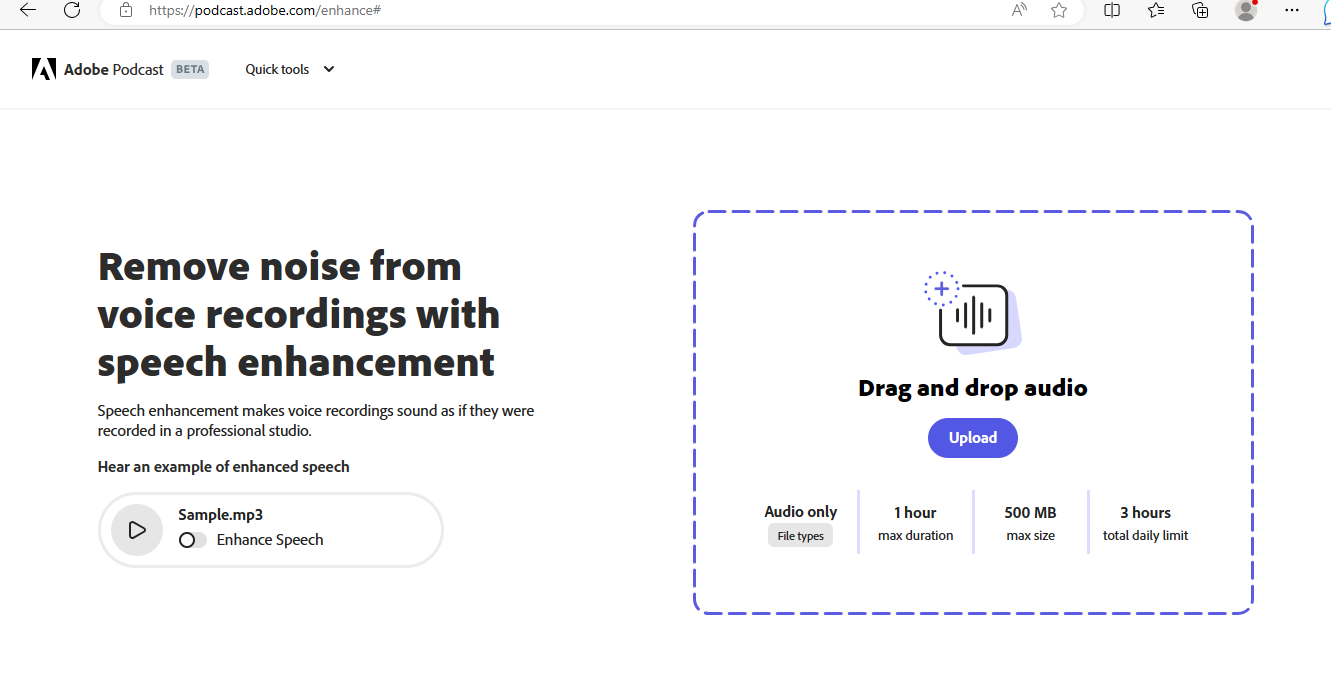Click the Remove noise from voice recordings heading
The height and width of the screenshot is (682, 1331).
(298, 314)
